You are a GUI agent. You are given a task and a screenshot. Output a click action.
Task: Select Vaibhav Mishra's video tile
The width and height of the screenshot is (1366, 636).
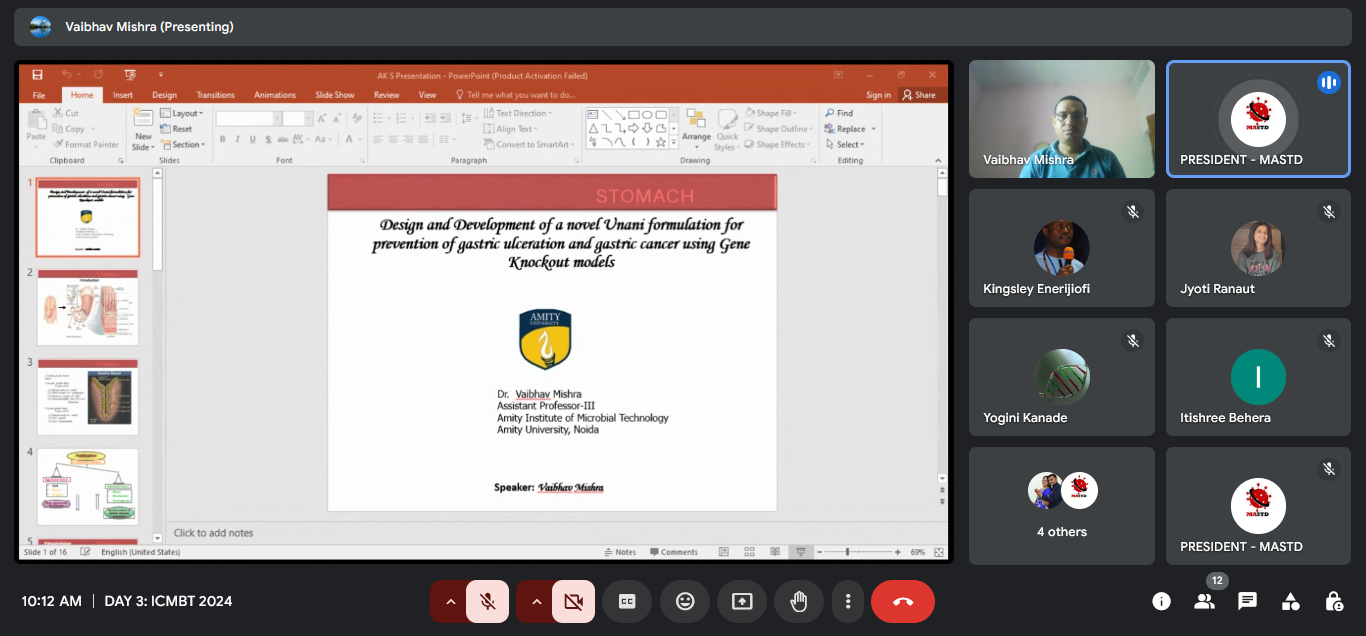(x=1061, y=119)
